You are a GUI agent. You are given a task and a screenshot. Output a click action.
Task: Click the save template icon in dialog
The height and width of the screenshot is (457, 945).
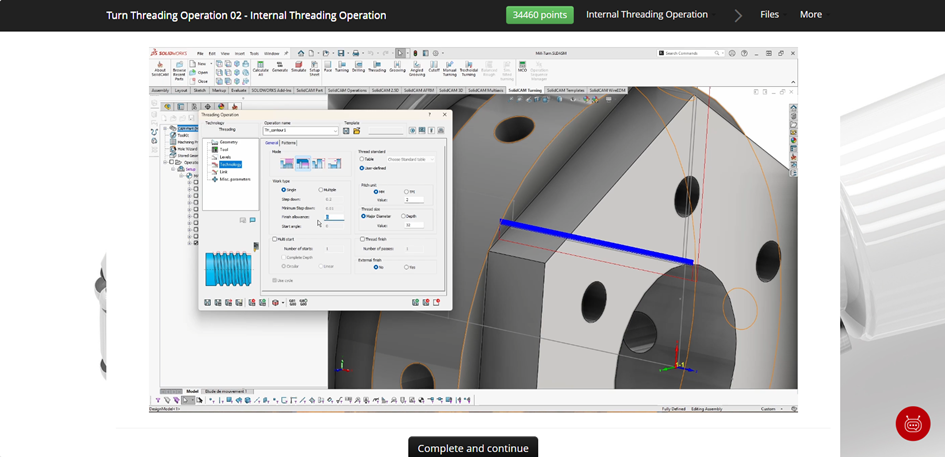(346, 130)
